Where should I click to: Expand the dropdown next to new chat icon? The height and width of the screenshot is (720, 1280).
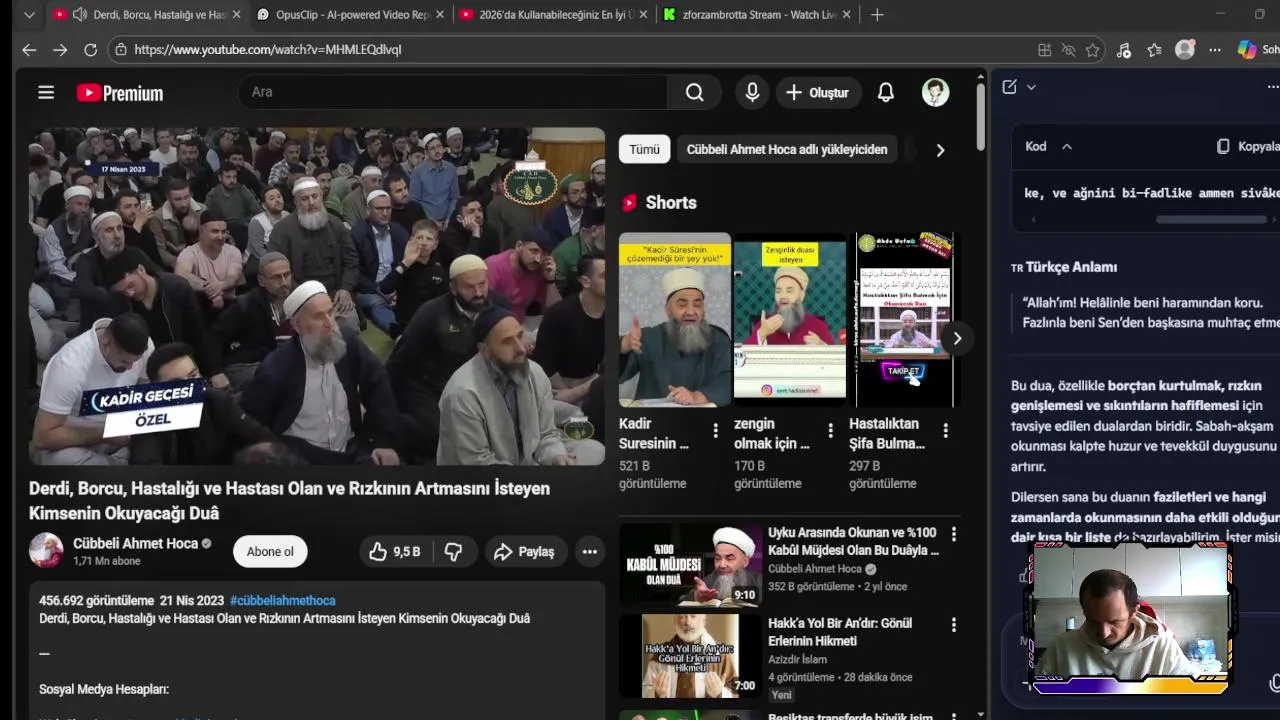[x=1031, y=87]
